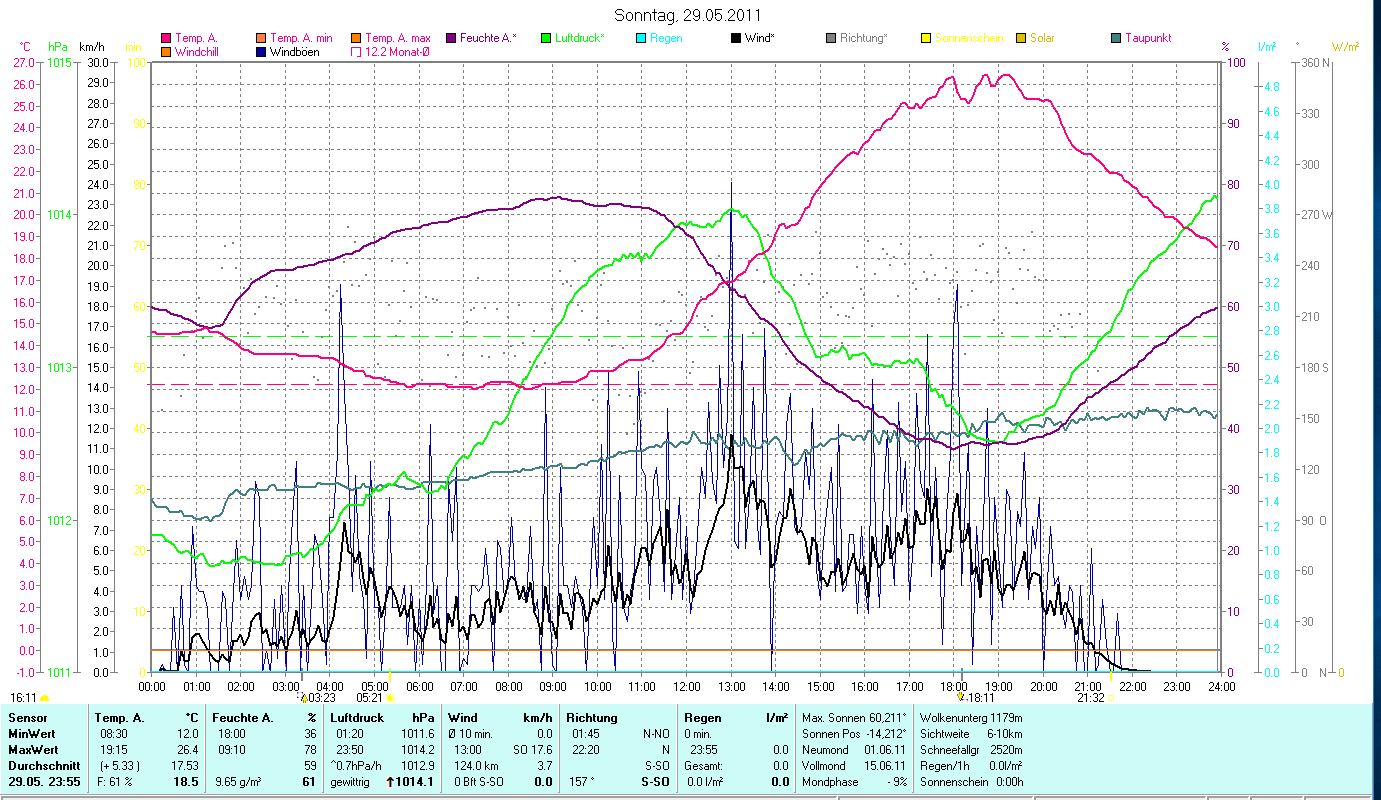Screen dimensions: 1381x800
Task: Click the marker icon at 18:11
Action: click(962, 697)
